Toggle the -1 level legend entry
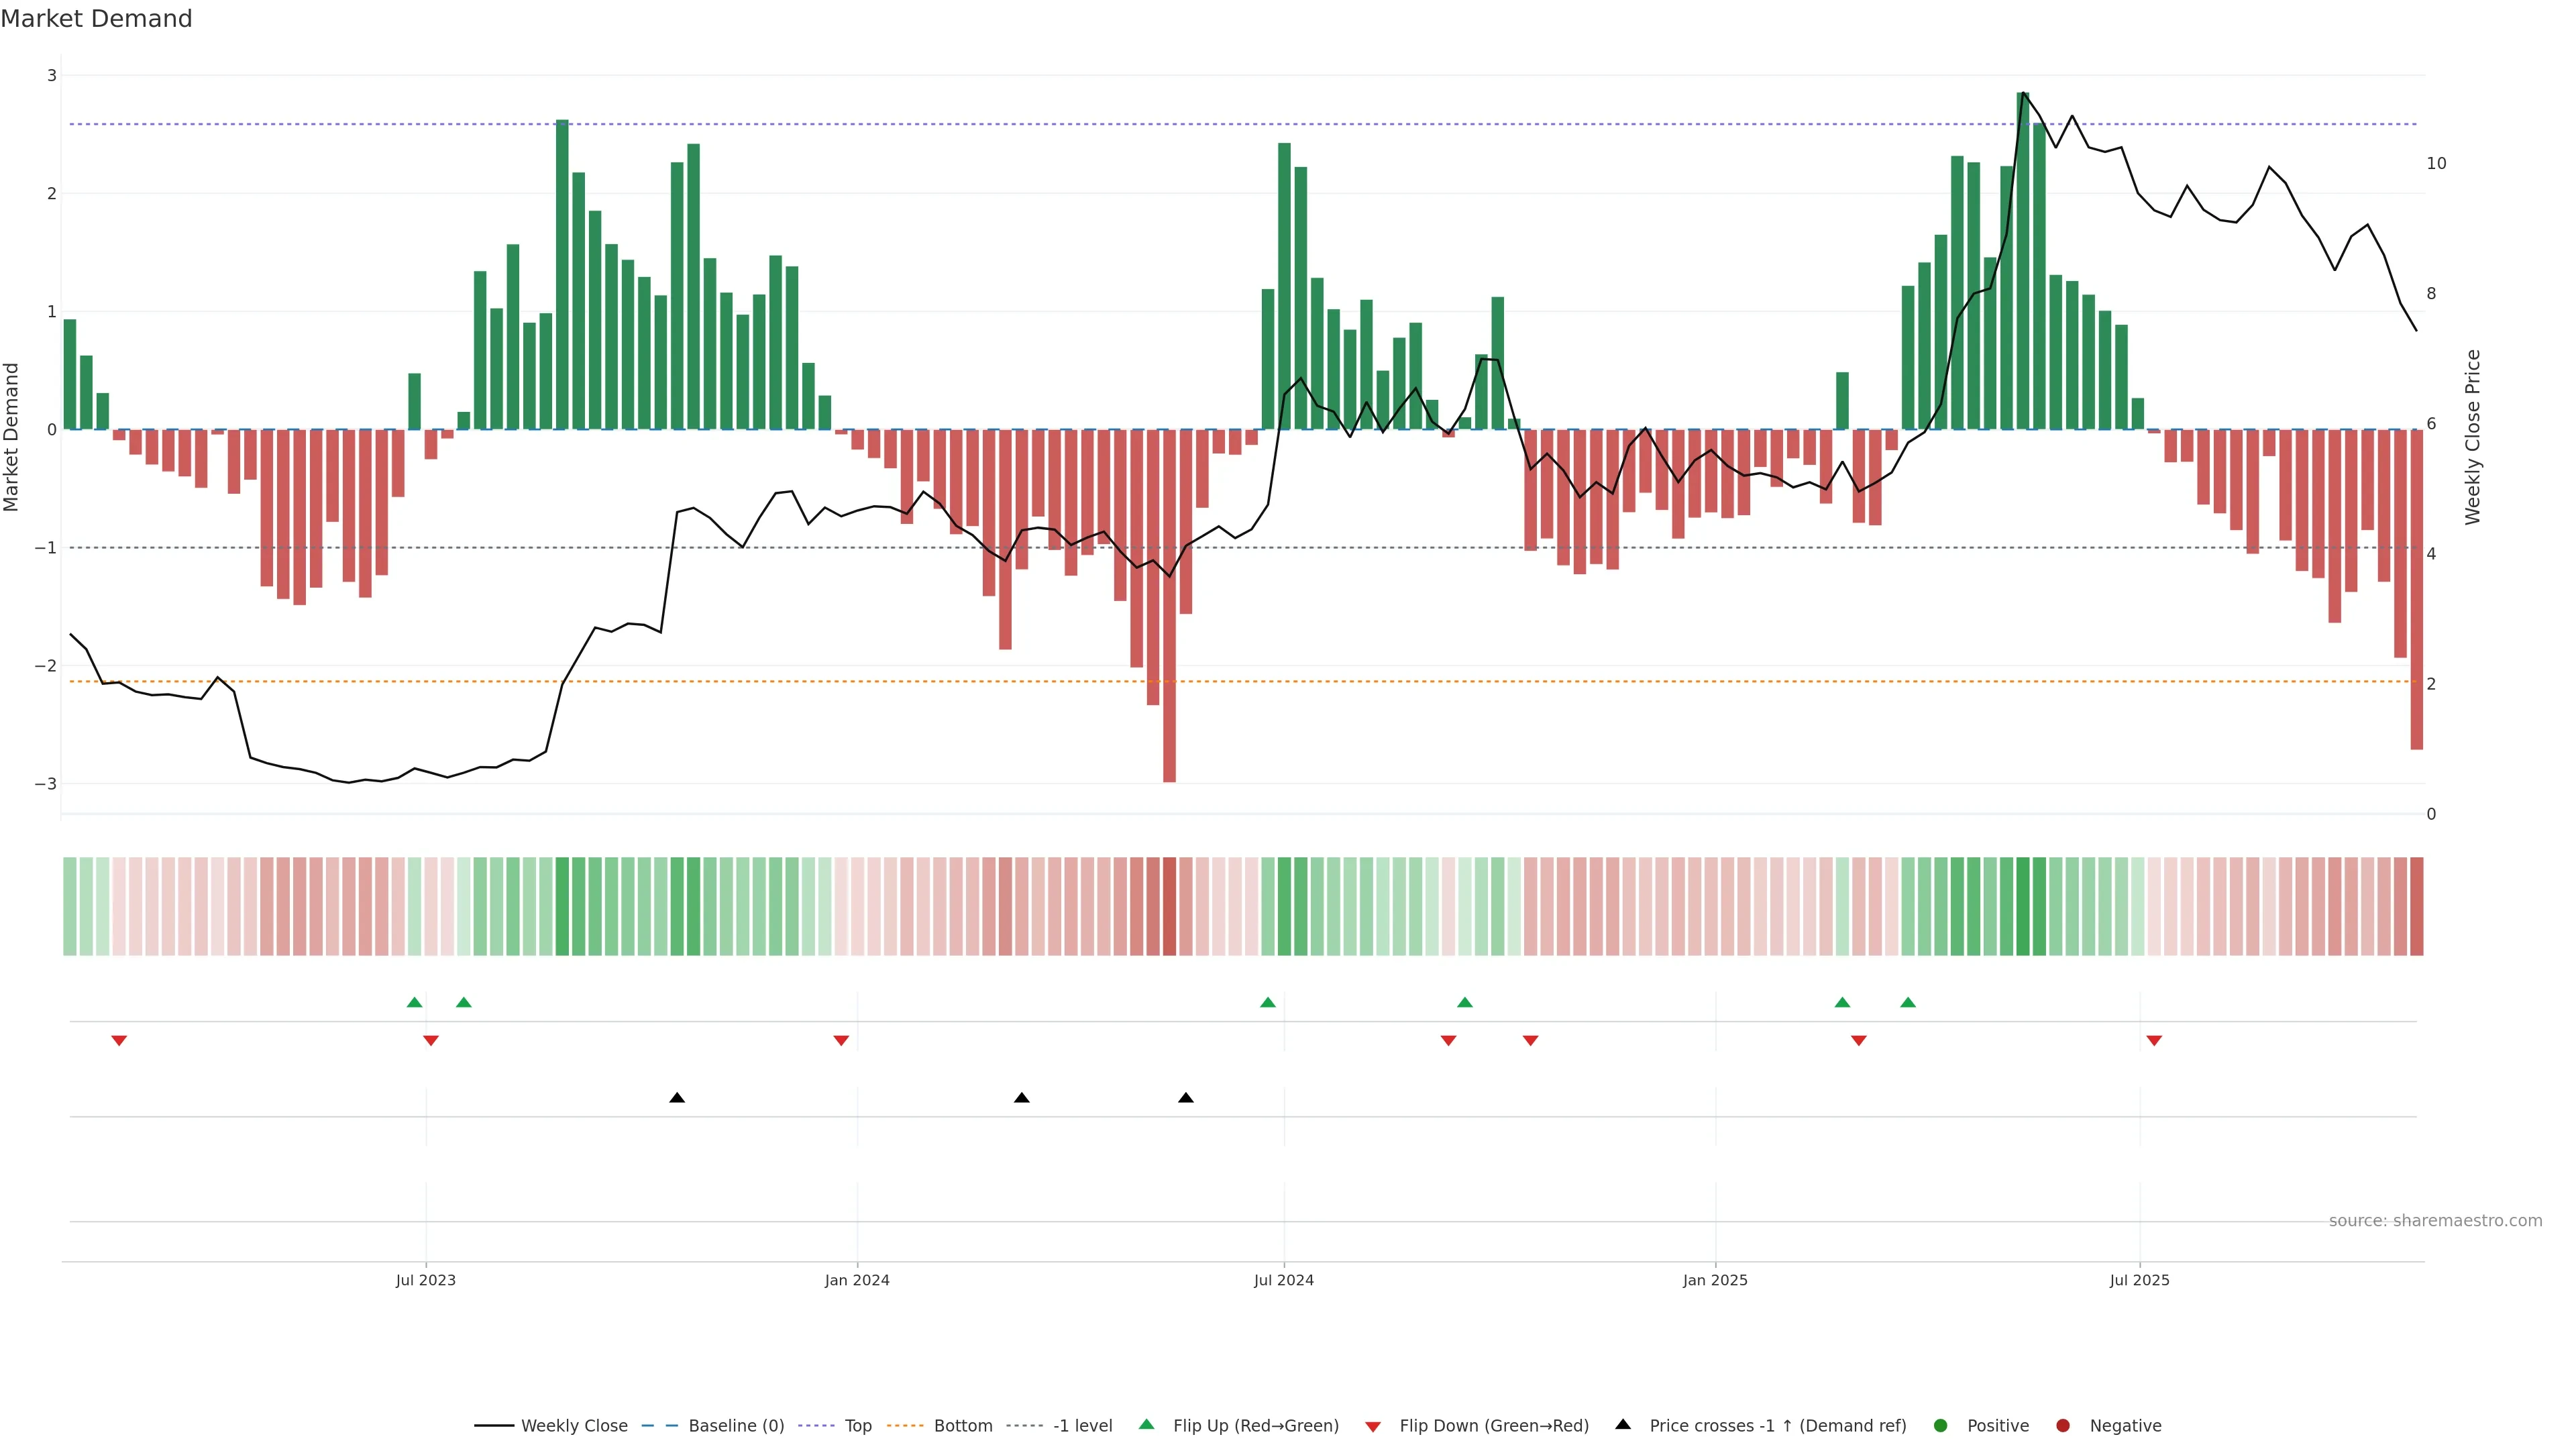This screenshot has width=2576, height=1449. tap(1082, 1426)
